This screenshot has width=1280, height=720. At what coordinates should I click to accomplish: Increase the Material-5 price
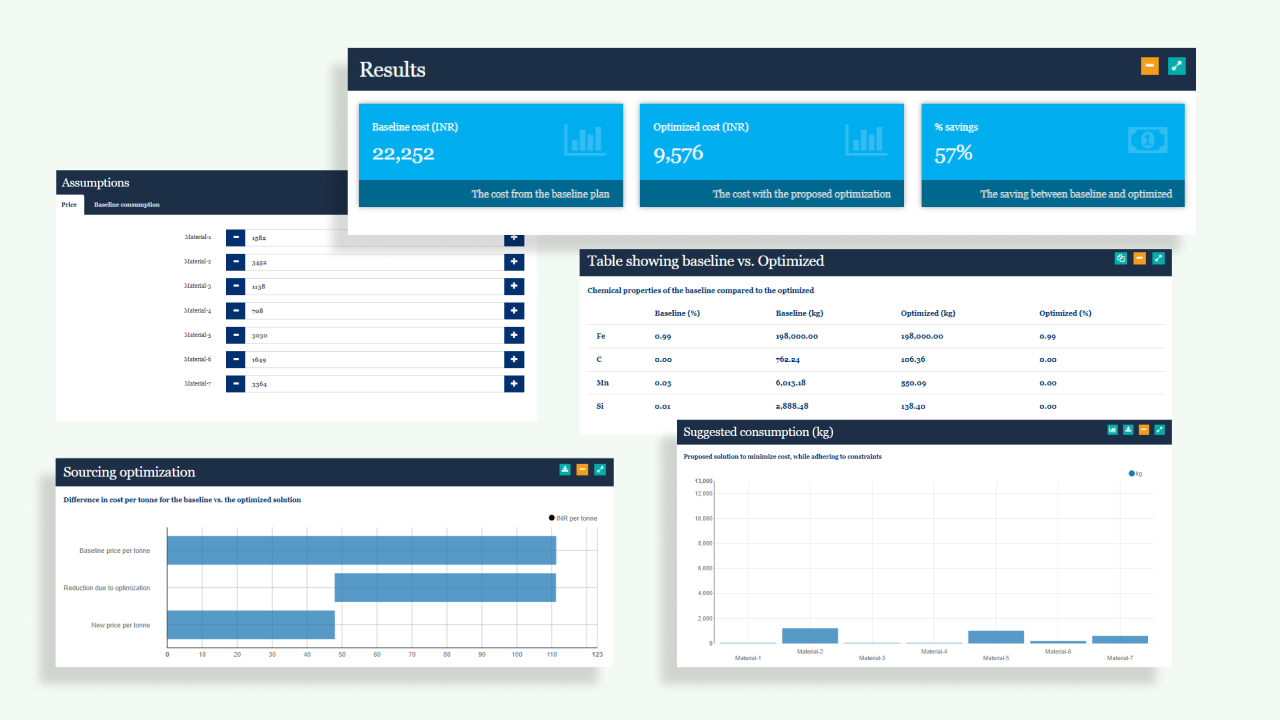click(514, 336)
